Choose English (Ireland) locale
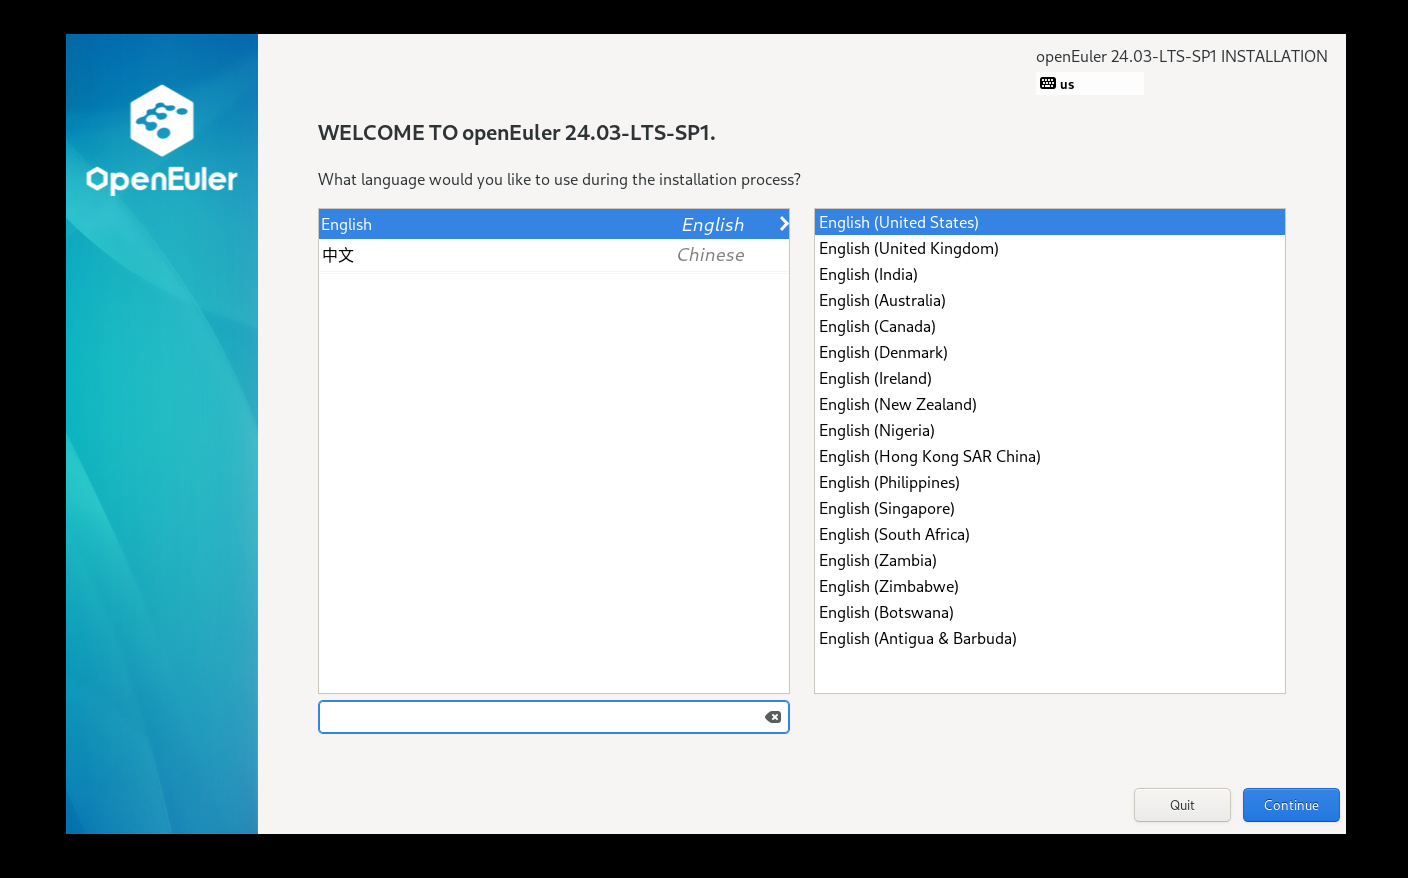The image size is (1408, 878). coord(1050,378)
